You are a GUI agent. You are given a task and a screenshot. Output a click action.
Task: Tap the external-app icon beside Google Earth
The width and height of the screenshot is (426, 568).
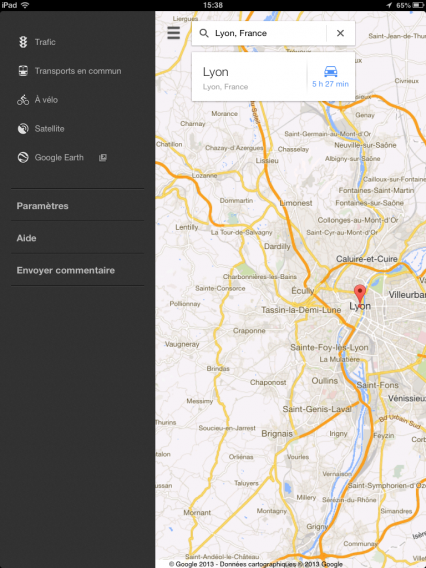pos(103,158)
